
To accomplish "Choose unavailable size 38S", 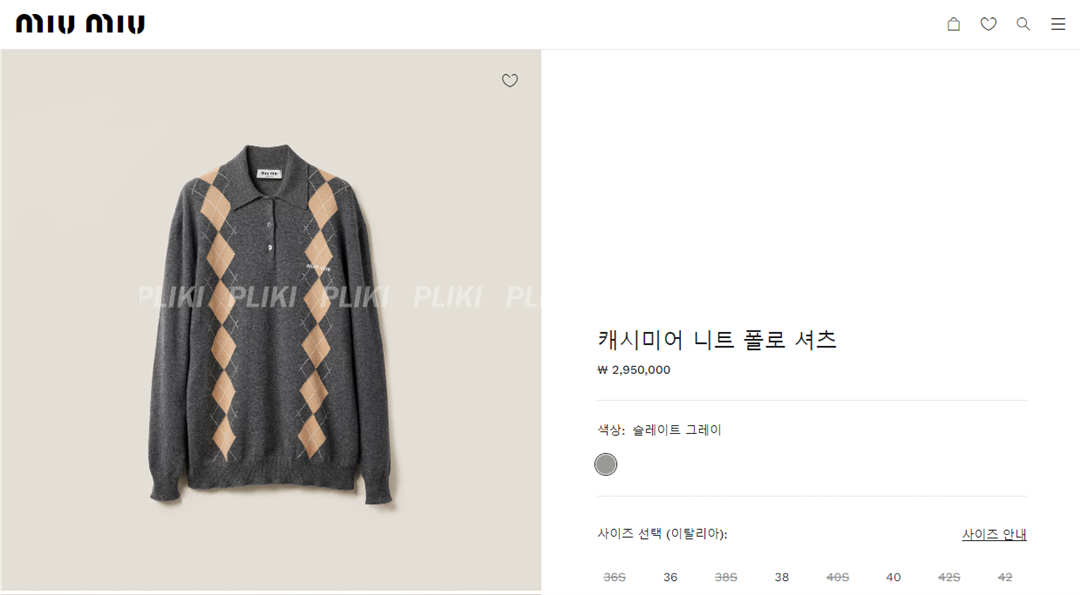I will coord(726,577).
